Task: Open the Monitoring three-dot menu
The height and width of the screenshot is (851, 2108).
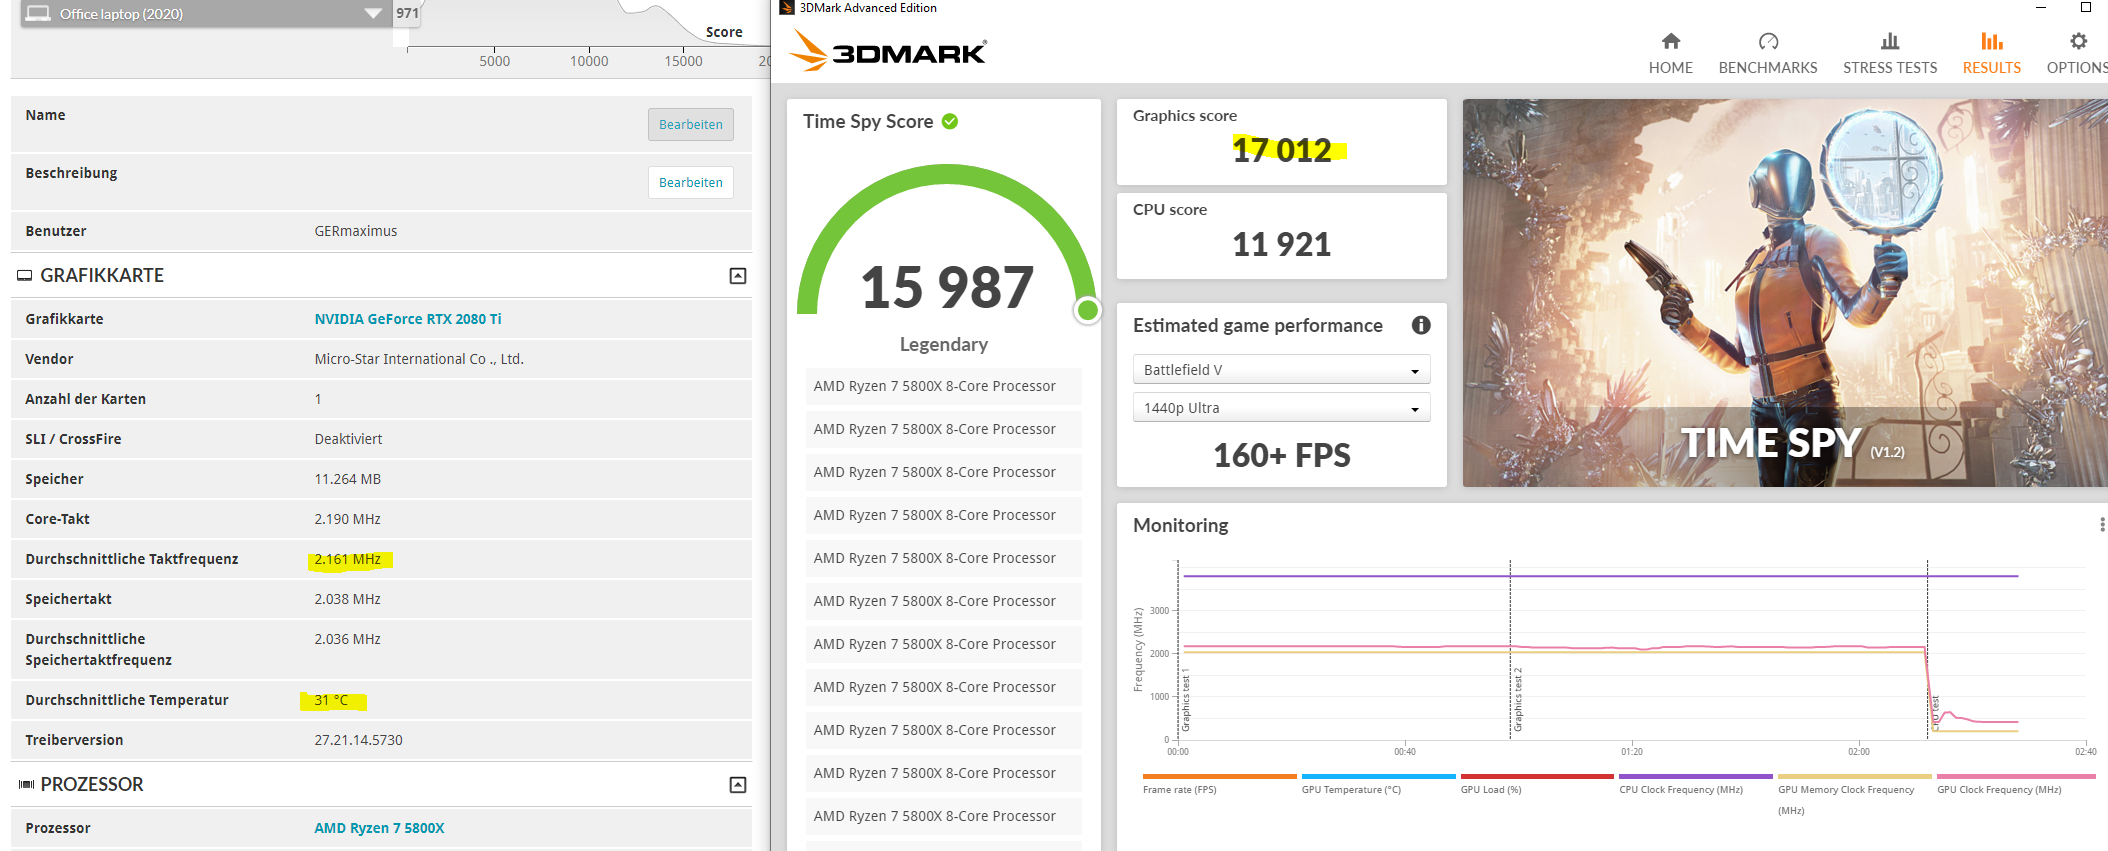Action: (x=2102, y=525)
